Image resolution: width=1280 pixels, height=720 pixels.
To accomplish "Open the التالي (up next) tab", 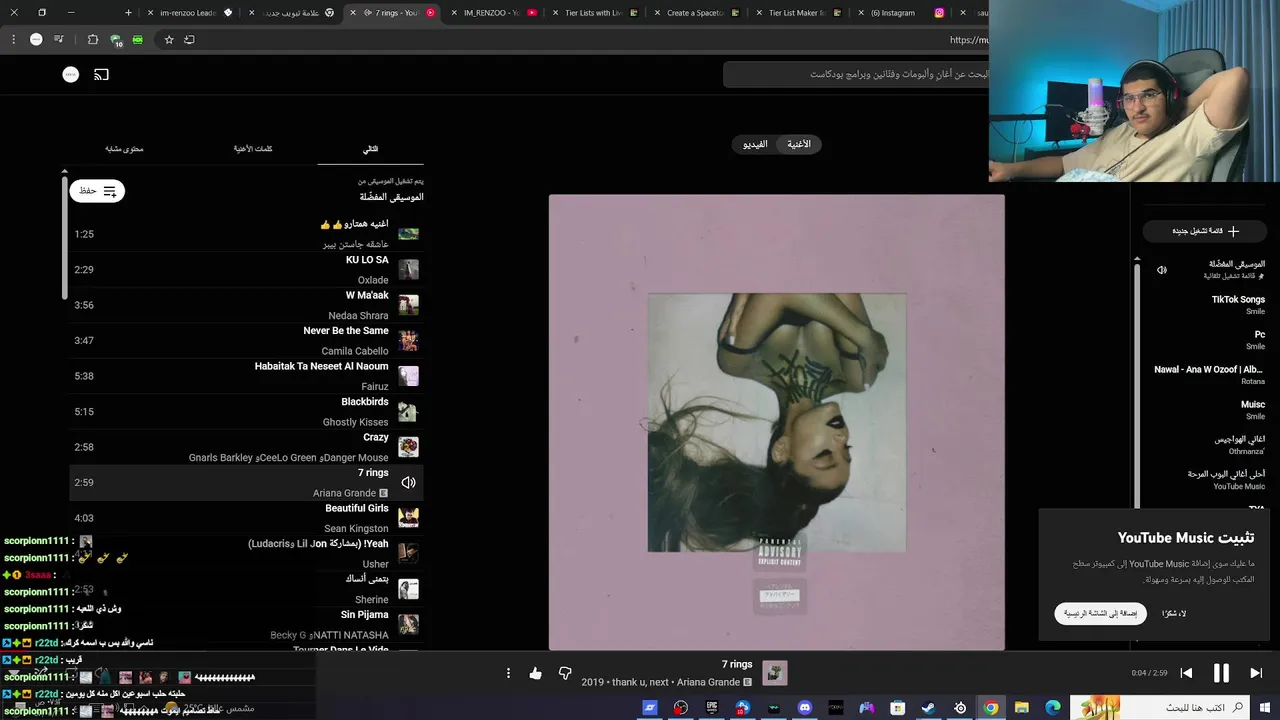I will click(x=370, y=149).
